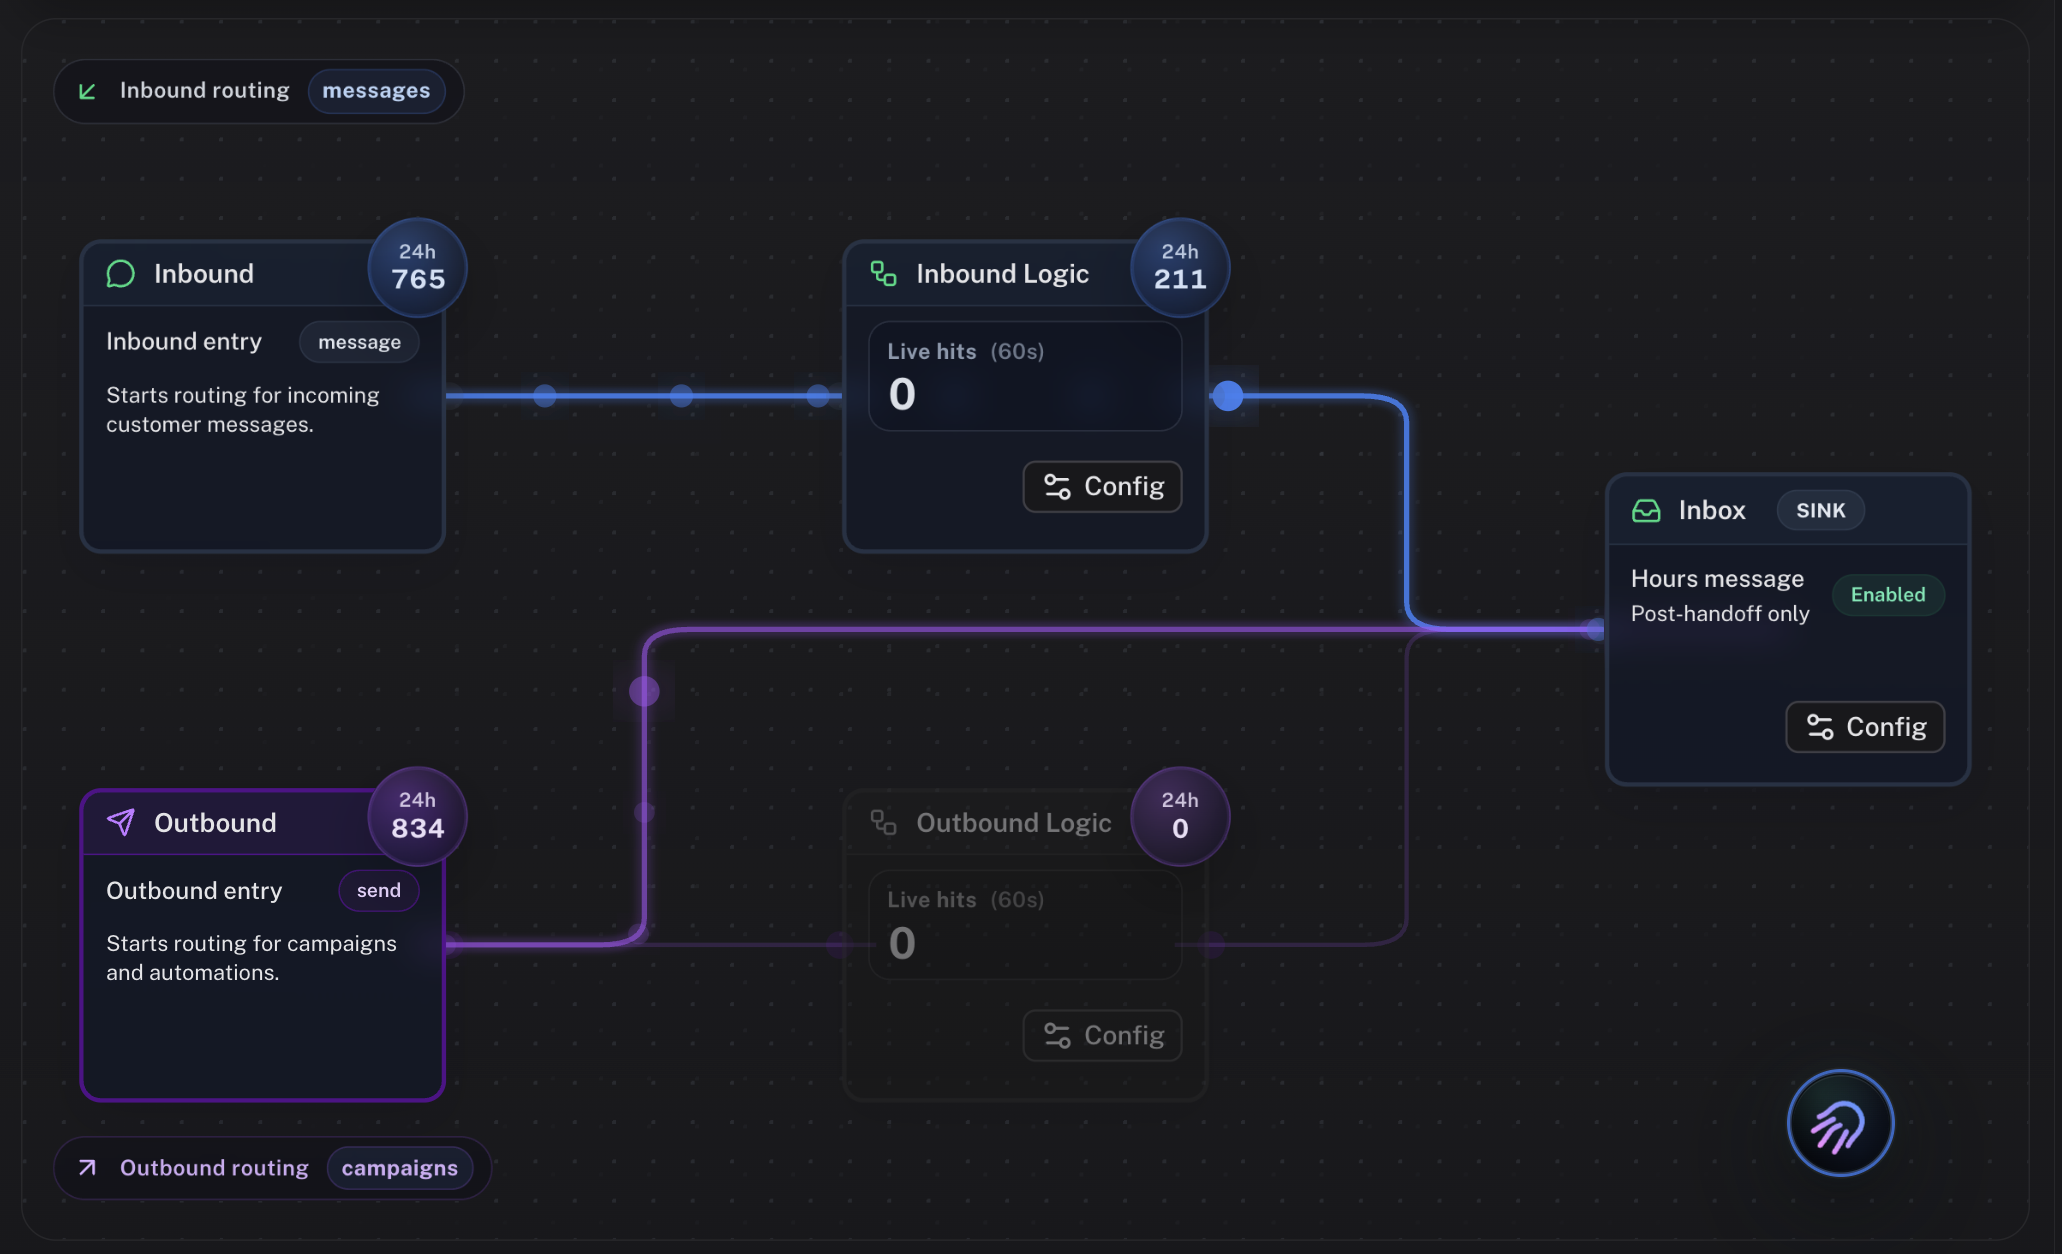Toggle the message type pill on Inbound entry
Screen dimensions: 2062x1254
tap(358, 341)
